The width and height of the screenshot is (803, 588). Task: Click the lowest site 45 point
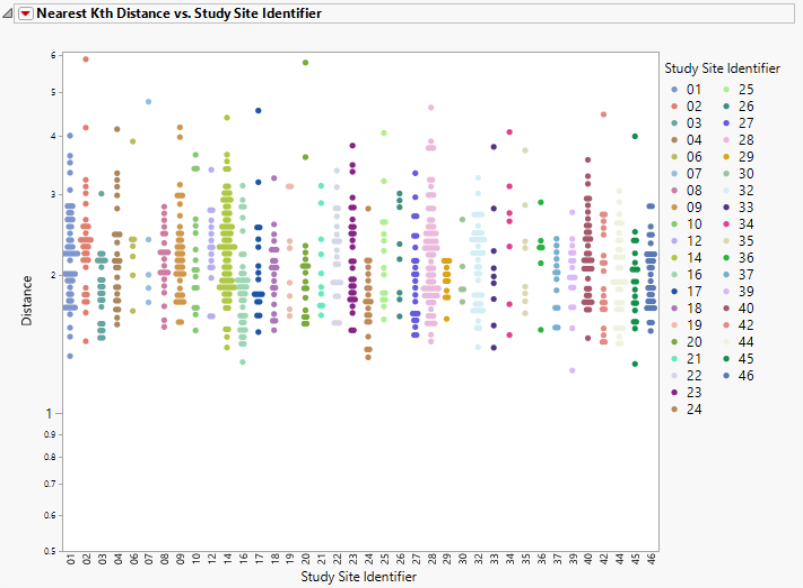[635, 364]
